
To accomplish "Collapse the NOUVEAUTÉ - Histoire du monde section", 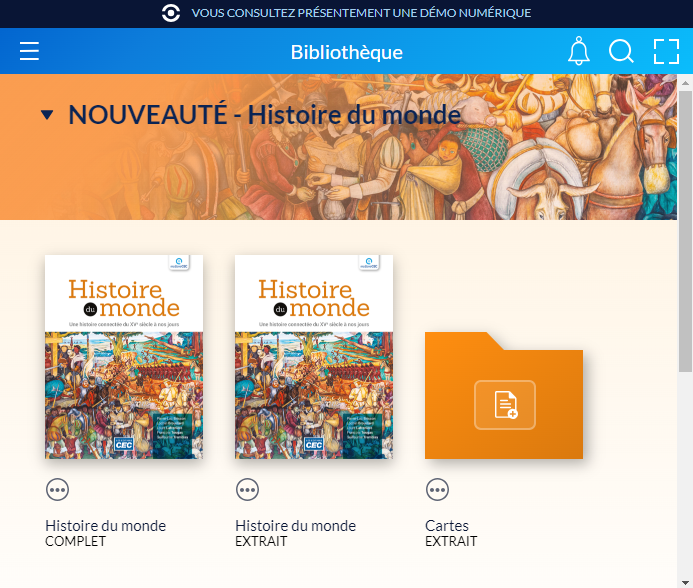I will click(47, 115).
